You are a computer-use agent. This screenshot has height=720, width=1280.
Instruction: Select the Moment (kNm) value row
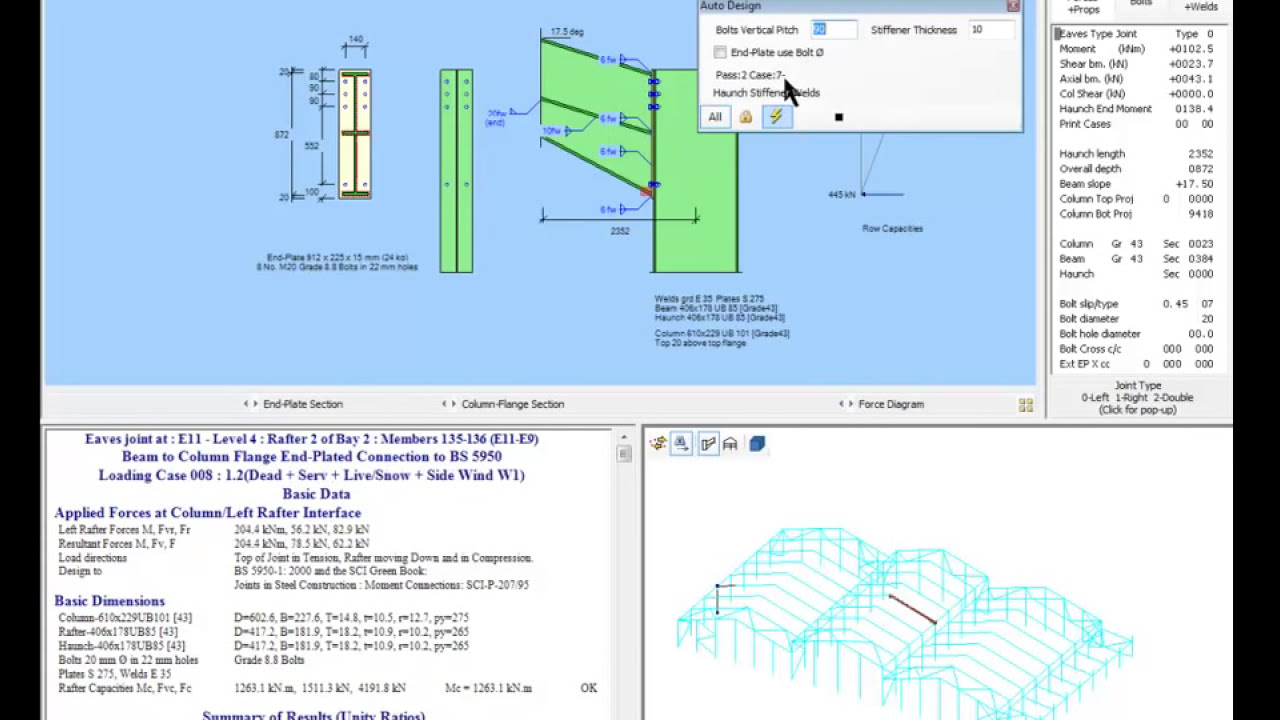point(1137,49)
